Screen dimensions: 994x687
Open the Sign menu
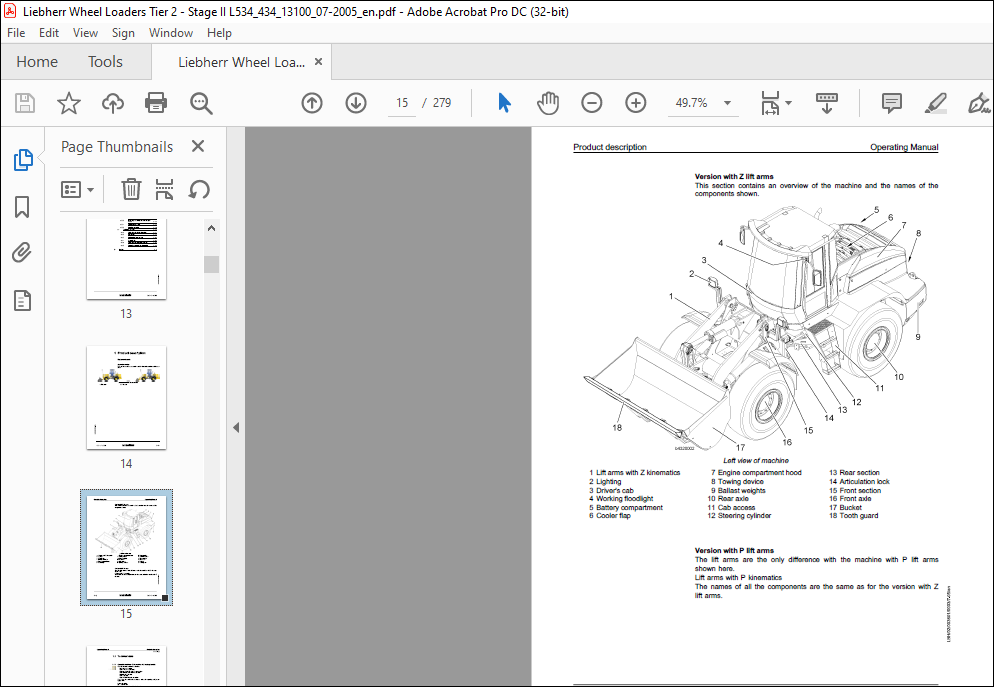tap(123, 33)
